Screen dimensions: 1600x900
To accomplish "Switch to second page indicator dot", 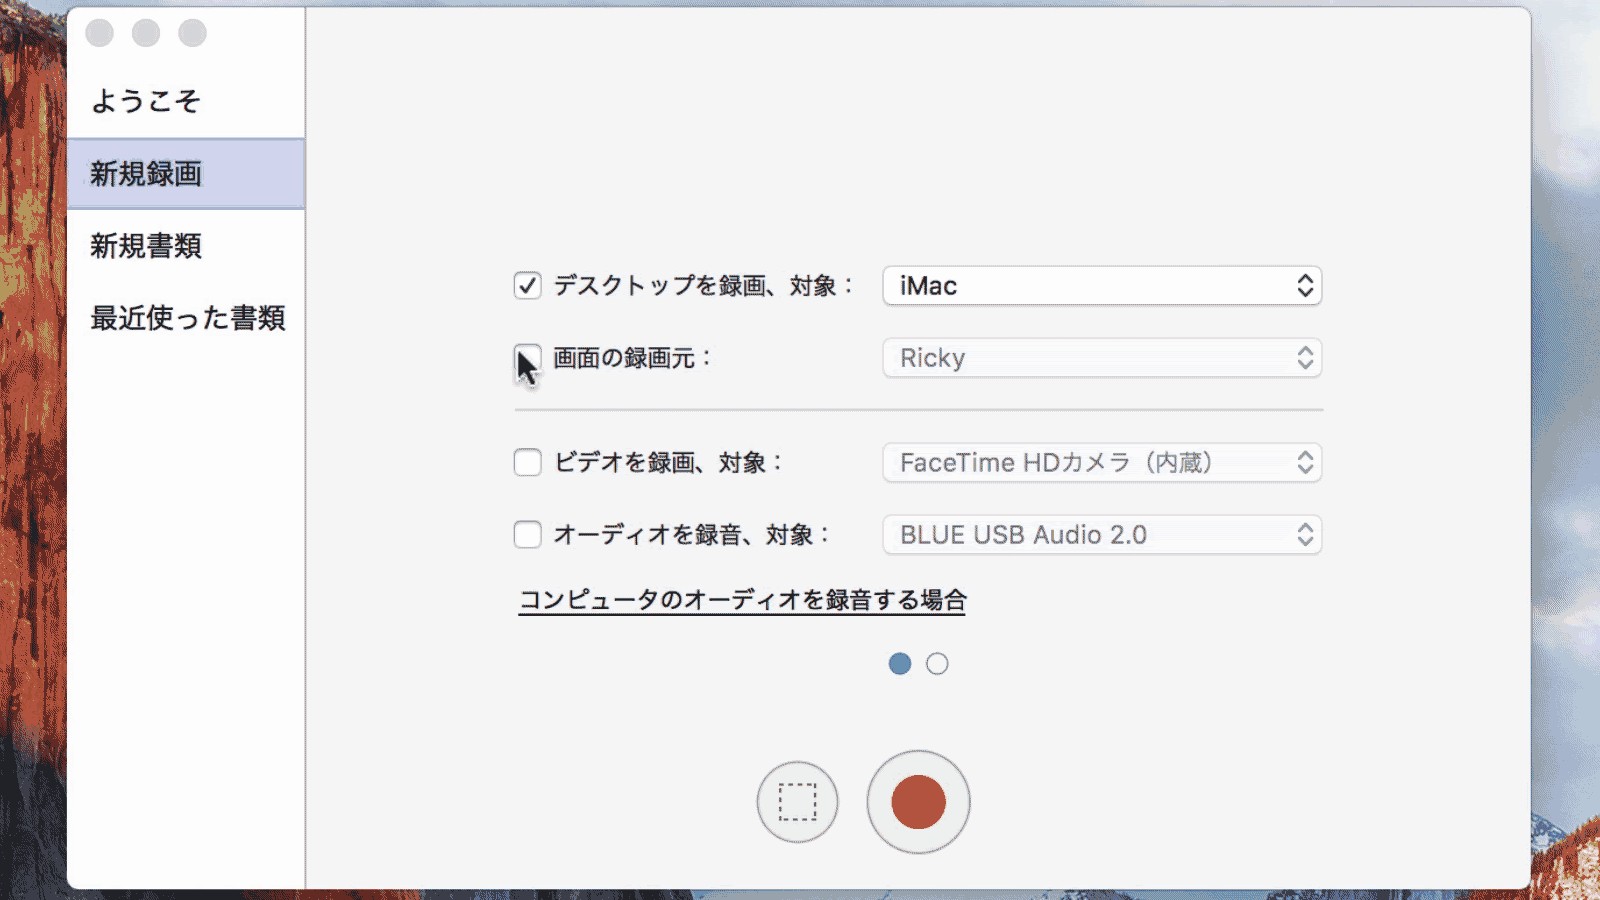I will pos(937,663).
